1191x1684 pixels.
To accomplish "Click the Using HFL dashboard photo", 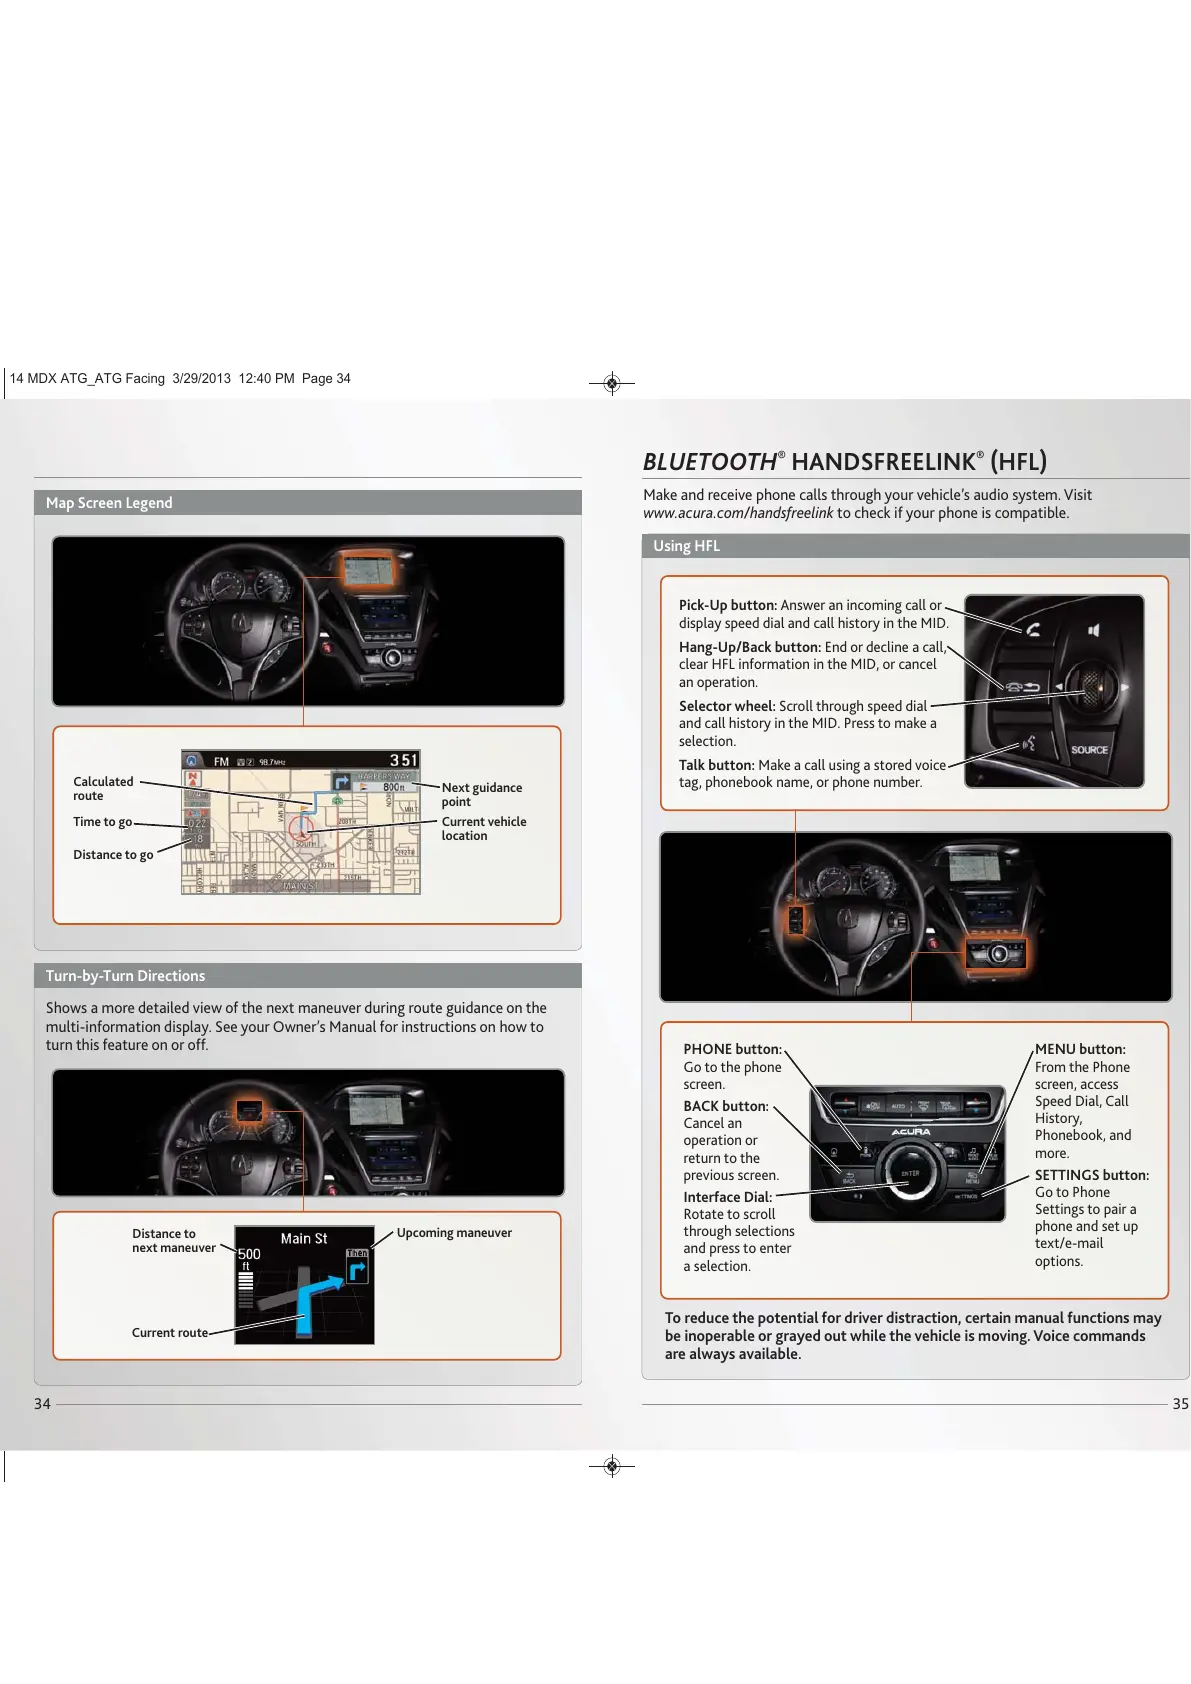I will coord(916,917).
